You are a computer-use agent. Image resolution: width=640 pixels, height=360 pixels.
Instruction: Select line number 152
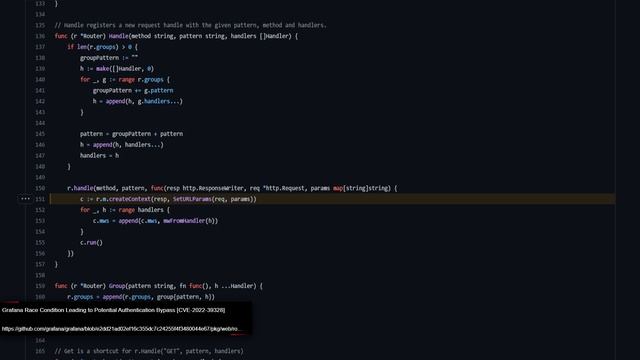[40, 210]
